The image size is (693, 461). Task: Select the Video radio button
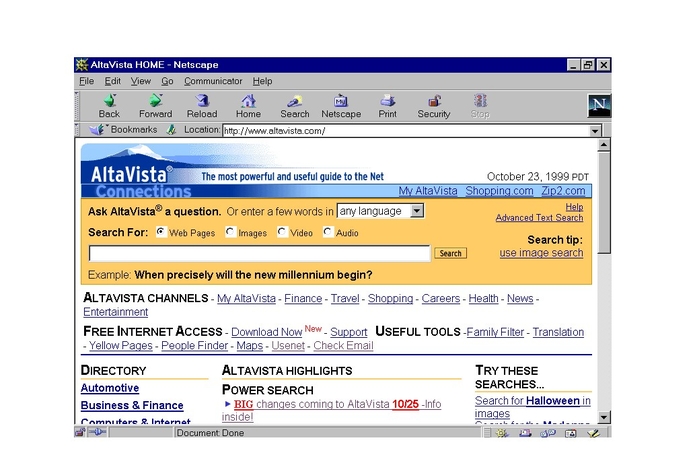282,232
